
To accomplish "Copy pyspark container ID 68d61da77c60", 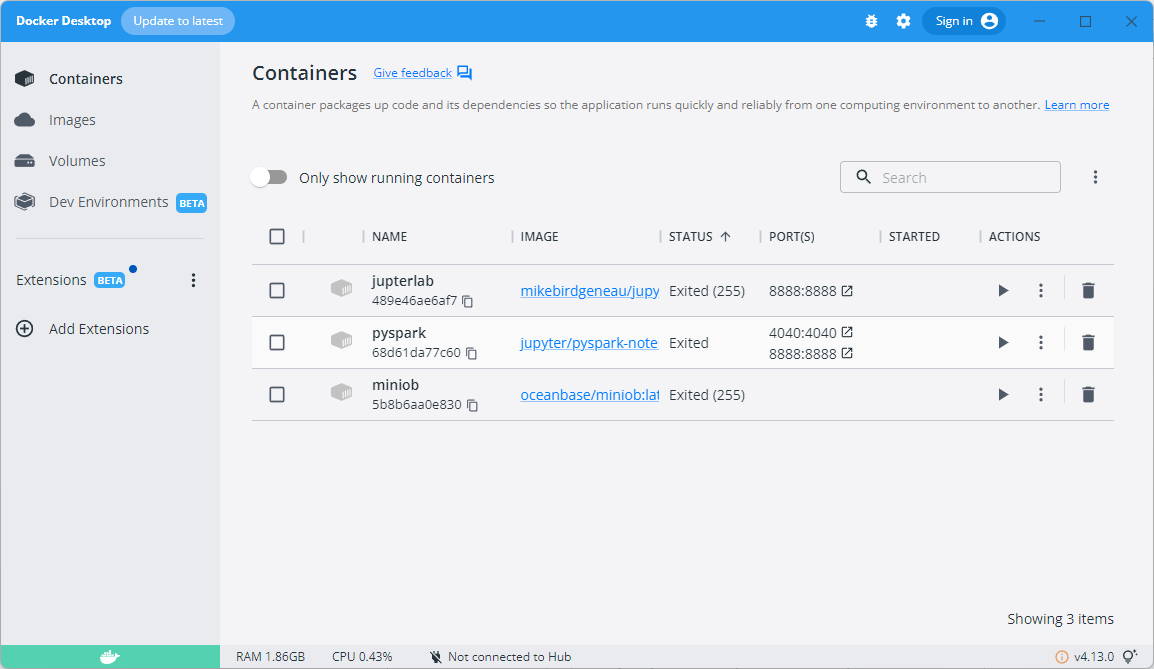I will (472, 353).
